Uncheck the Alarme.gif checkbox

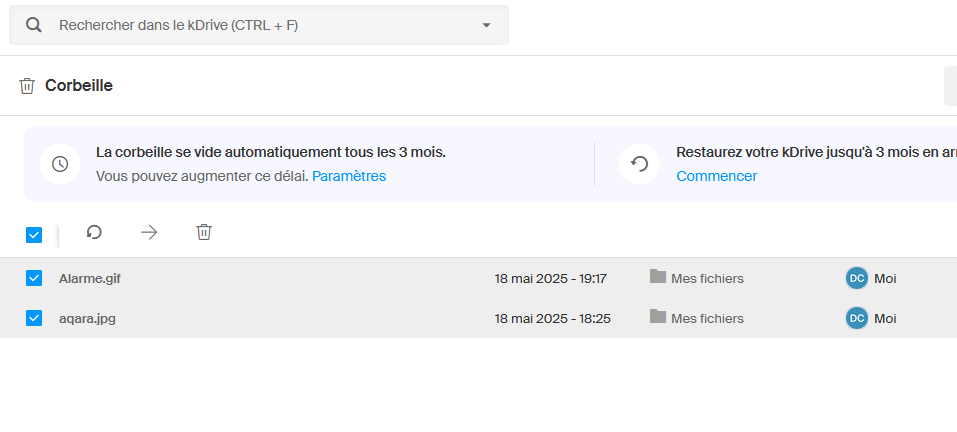click(34, 278)
